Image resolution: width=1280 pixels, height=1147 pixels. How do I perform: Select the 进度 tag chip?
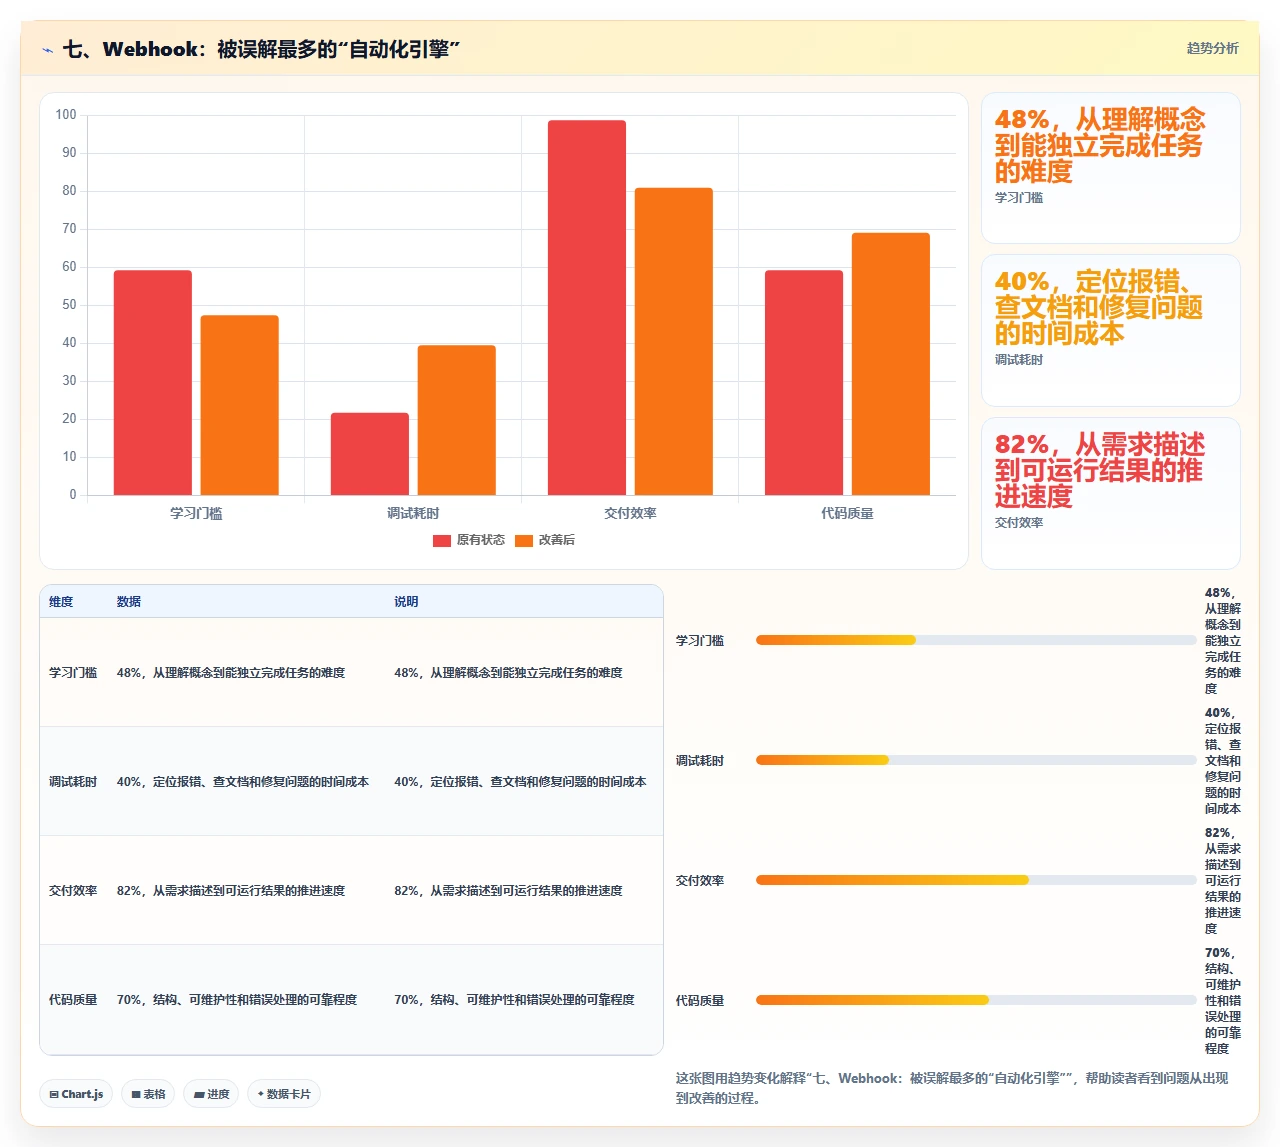[x=211, y=1094]
